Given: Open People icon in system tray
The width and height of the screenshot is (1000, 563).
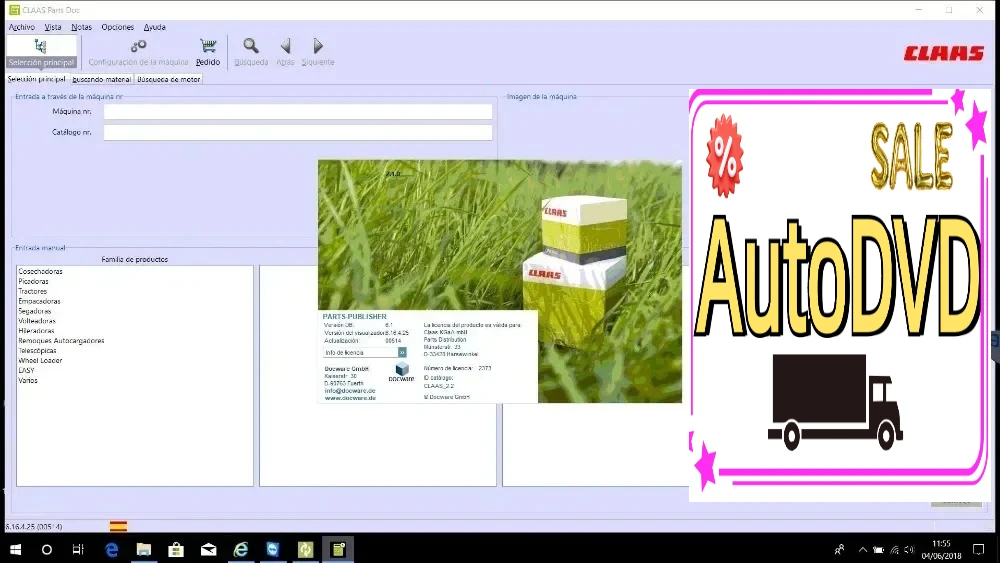Looking at the screenshot, I should (x=840, y=549).
